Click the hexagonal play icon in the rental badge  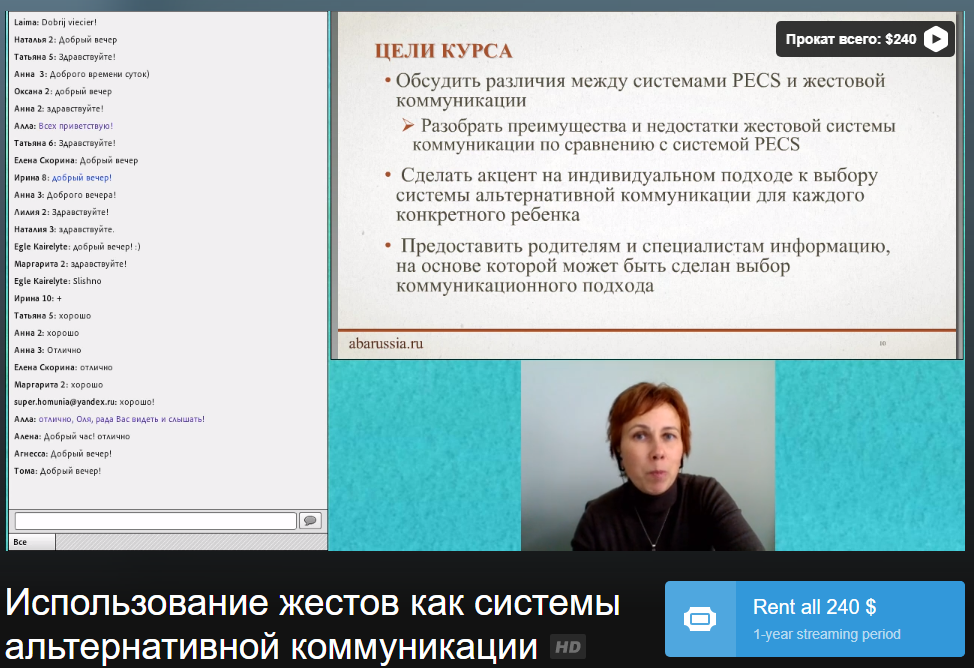tap(935, 39)
